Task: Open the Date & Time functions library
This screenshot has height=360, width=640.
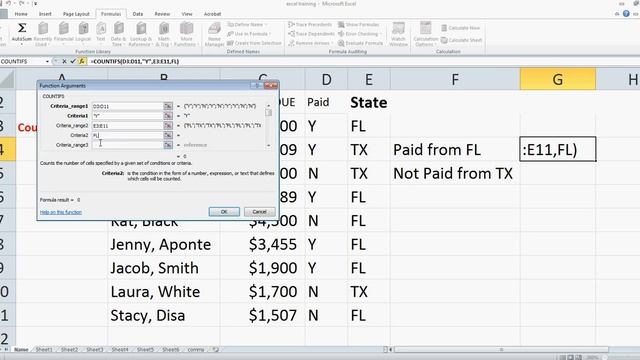Action: (x=118, y=34)
